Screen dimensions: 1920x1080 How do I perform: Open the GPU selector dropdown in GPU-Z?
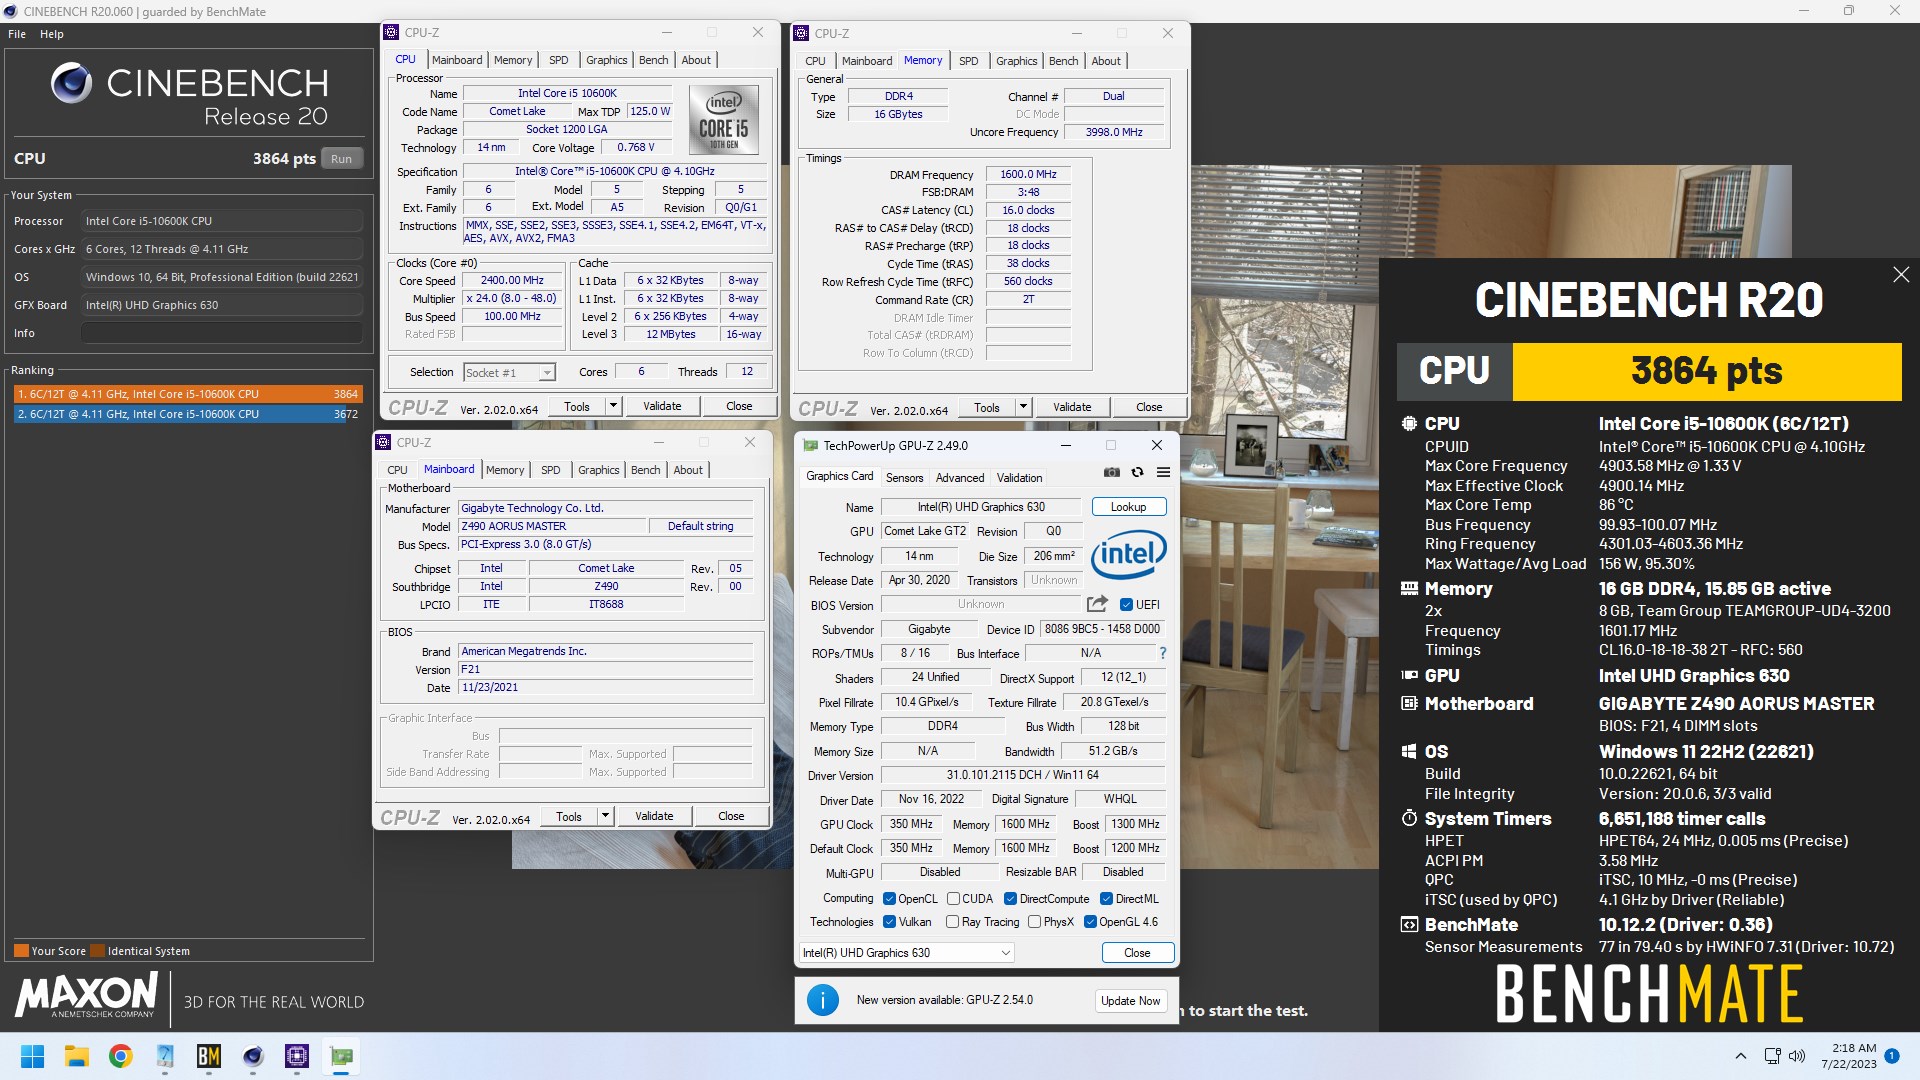[907, 953]
